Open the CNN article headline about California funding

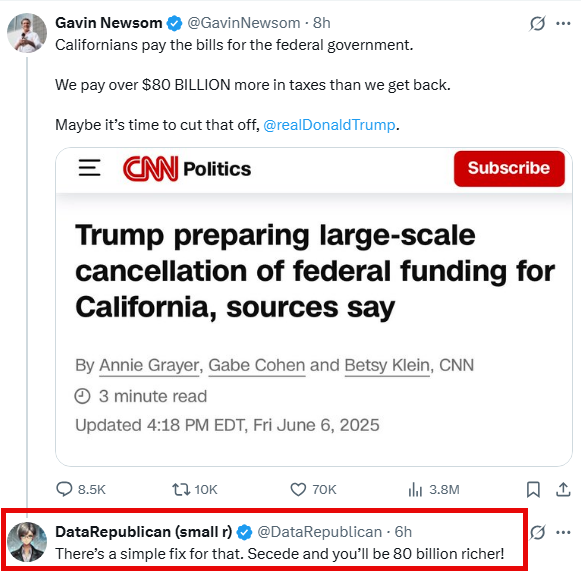315,271
